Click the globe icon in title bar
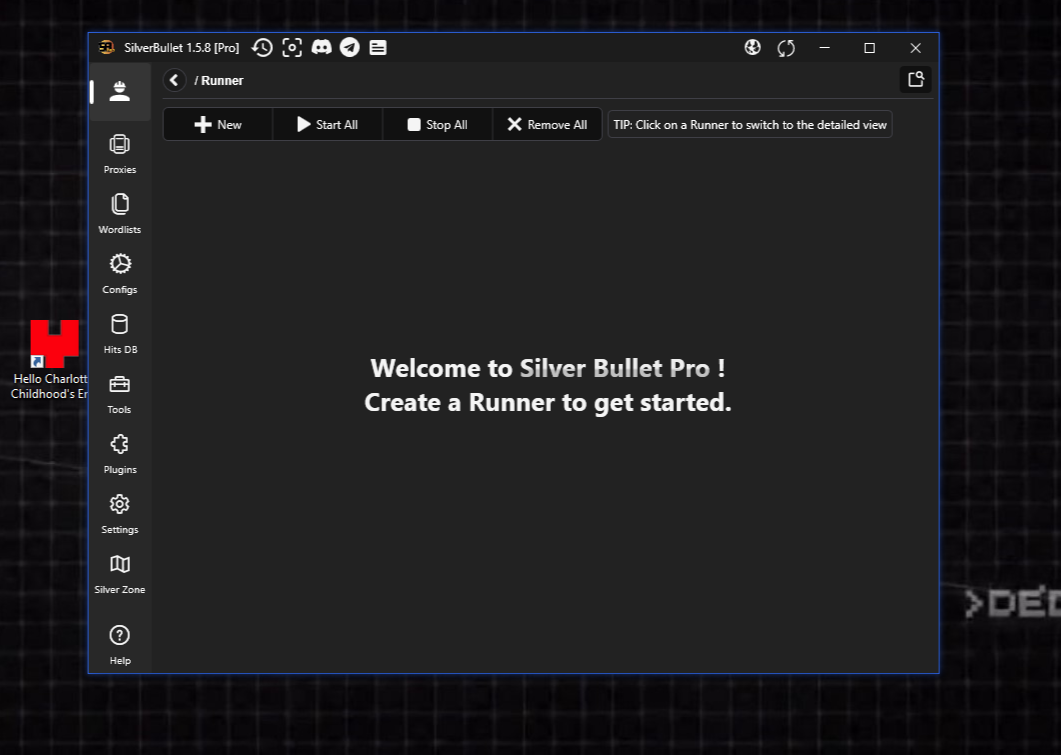 752,47
